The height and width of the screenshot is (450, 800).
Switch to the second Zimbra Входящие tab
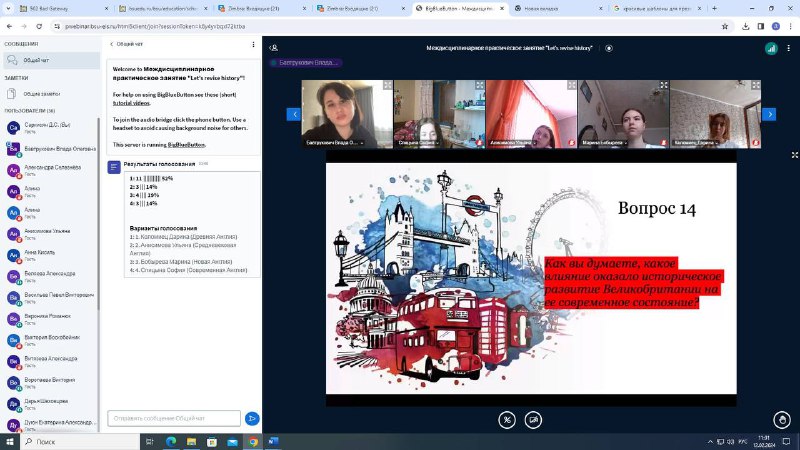click(360, 9)
